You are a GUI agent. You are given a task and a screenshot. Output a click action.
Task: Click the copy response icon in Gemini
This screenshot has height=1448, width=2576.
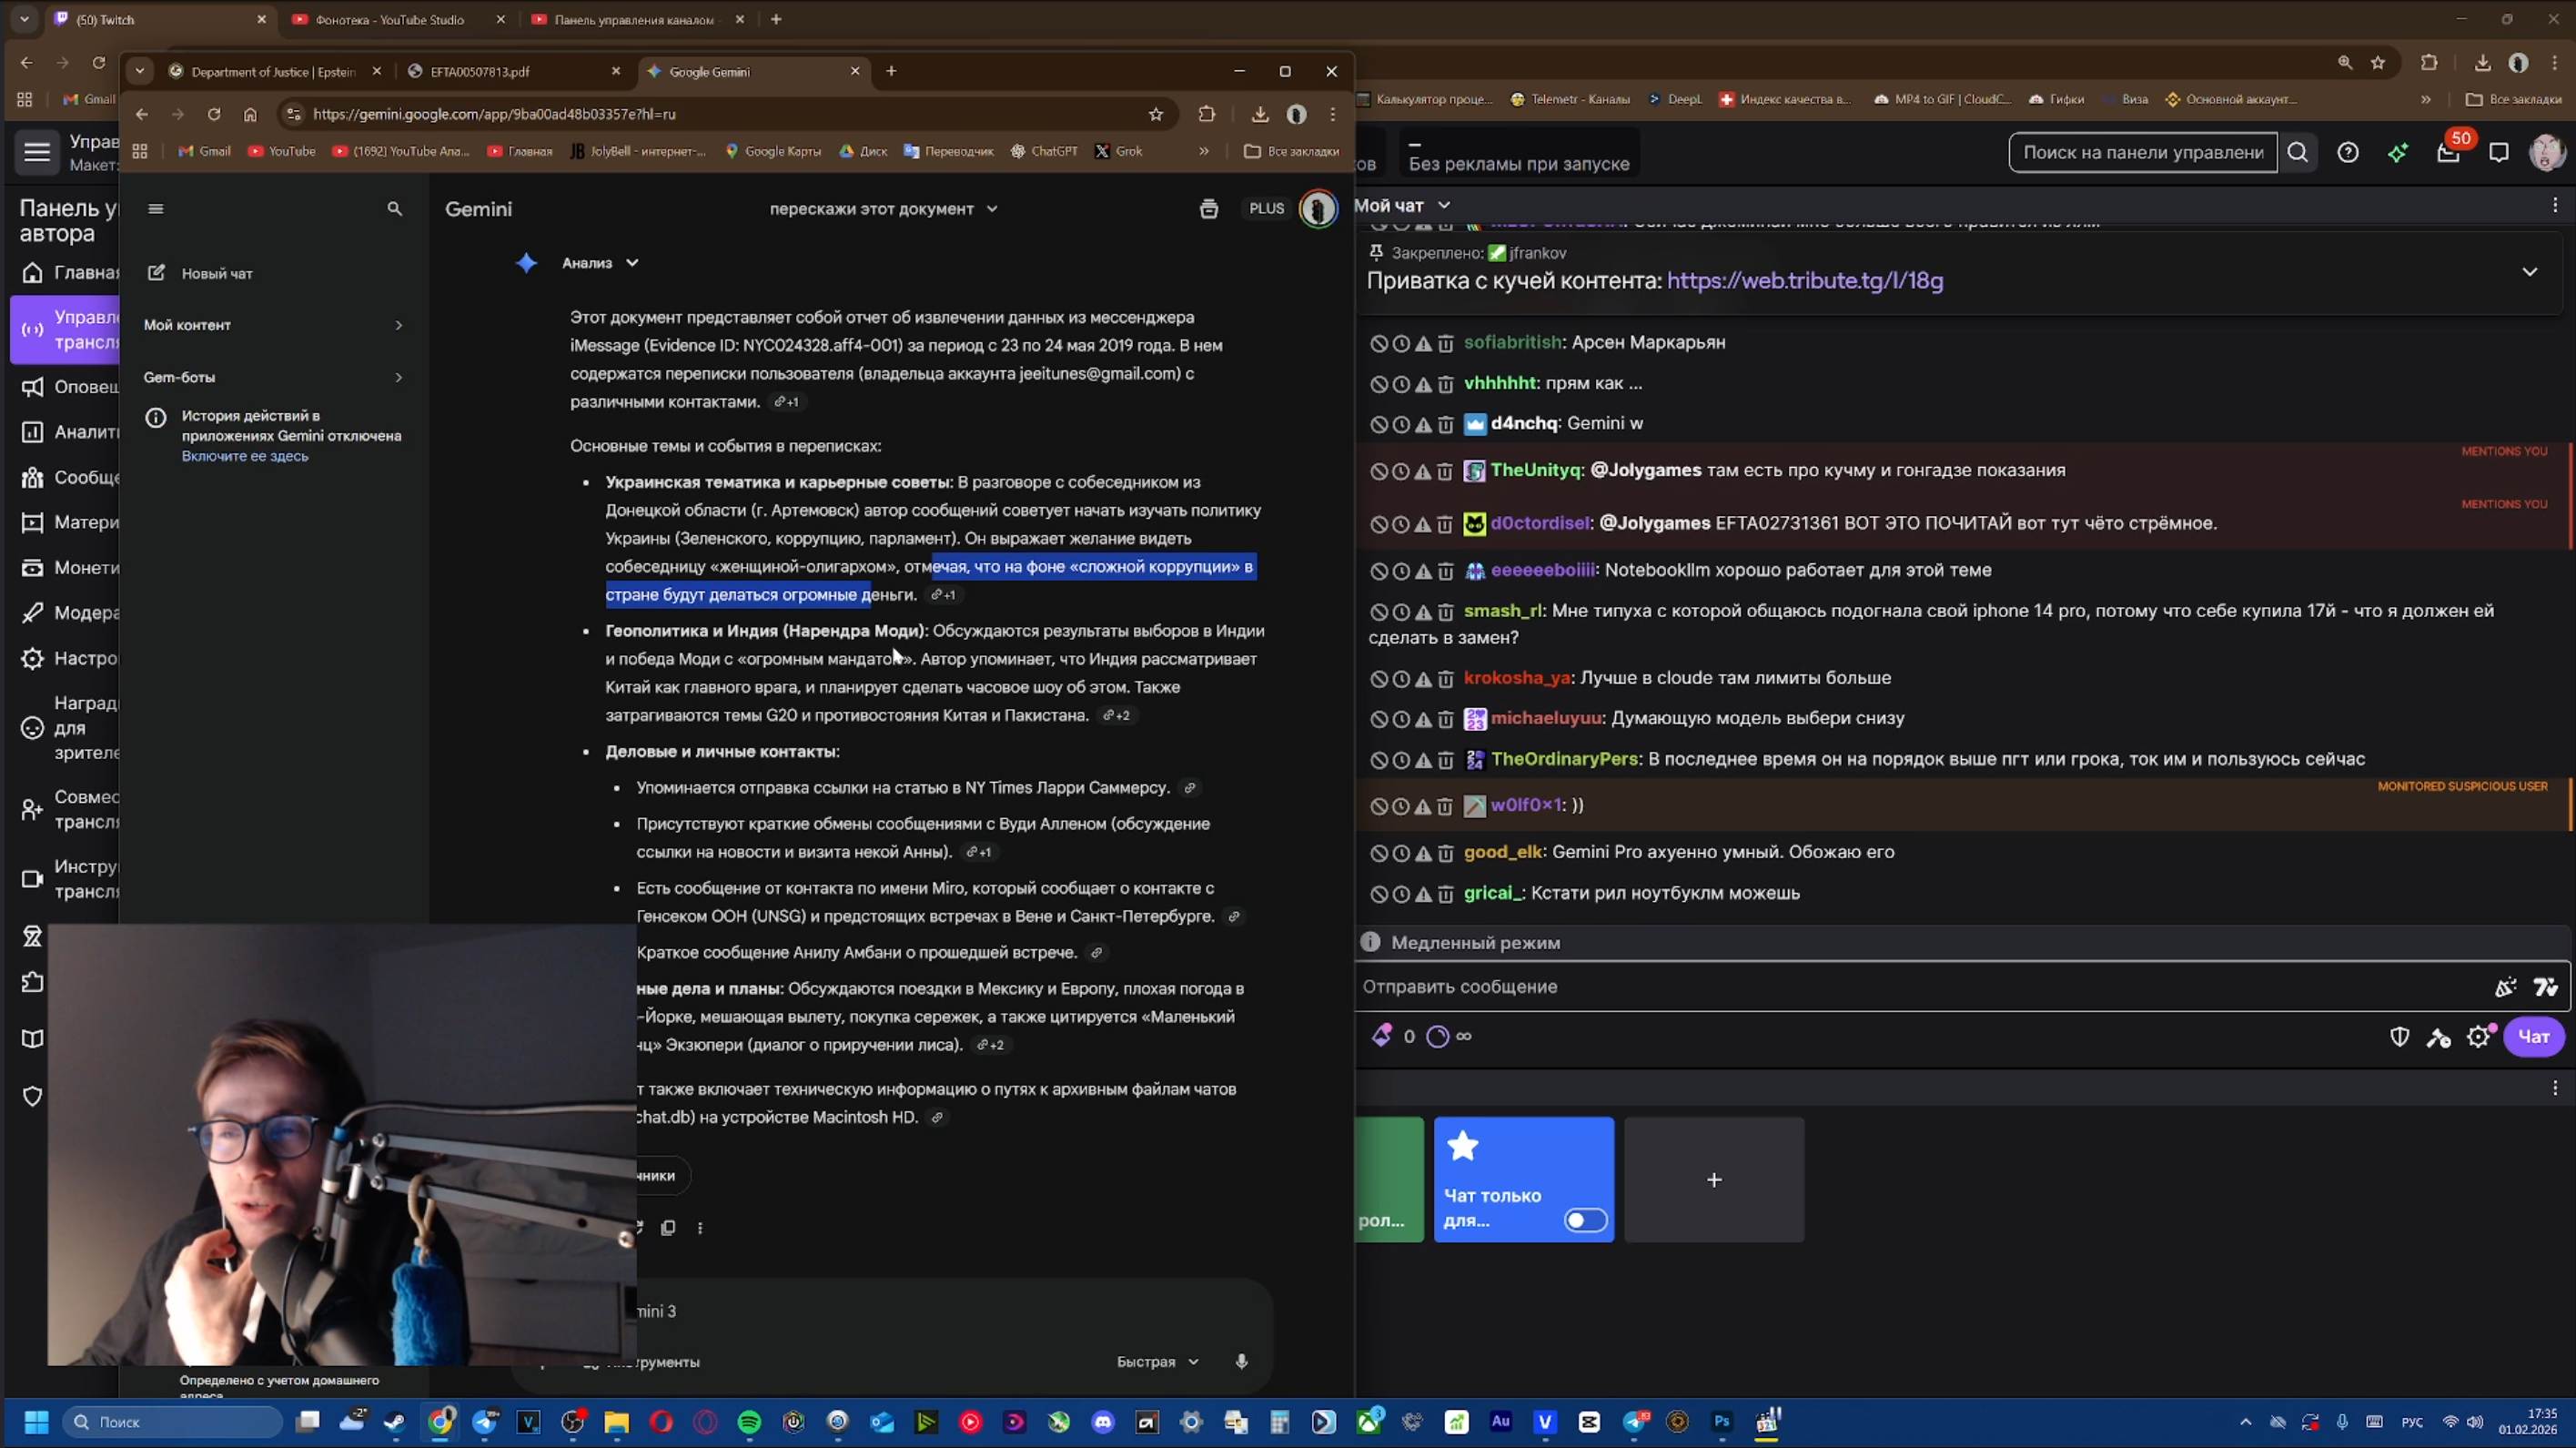click(668, 1227)
